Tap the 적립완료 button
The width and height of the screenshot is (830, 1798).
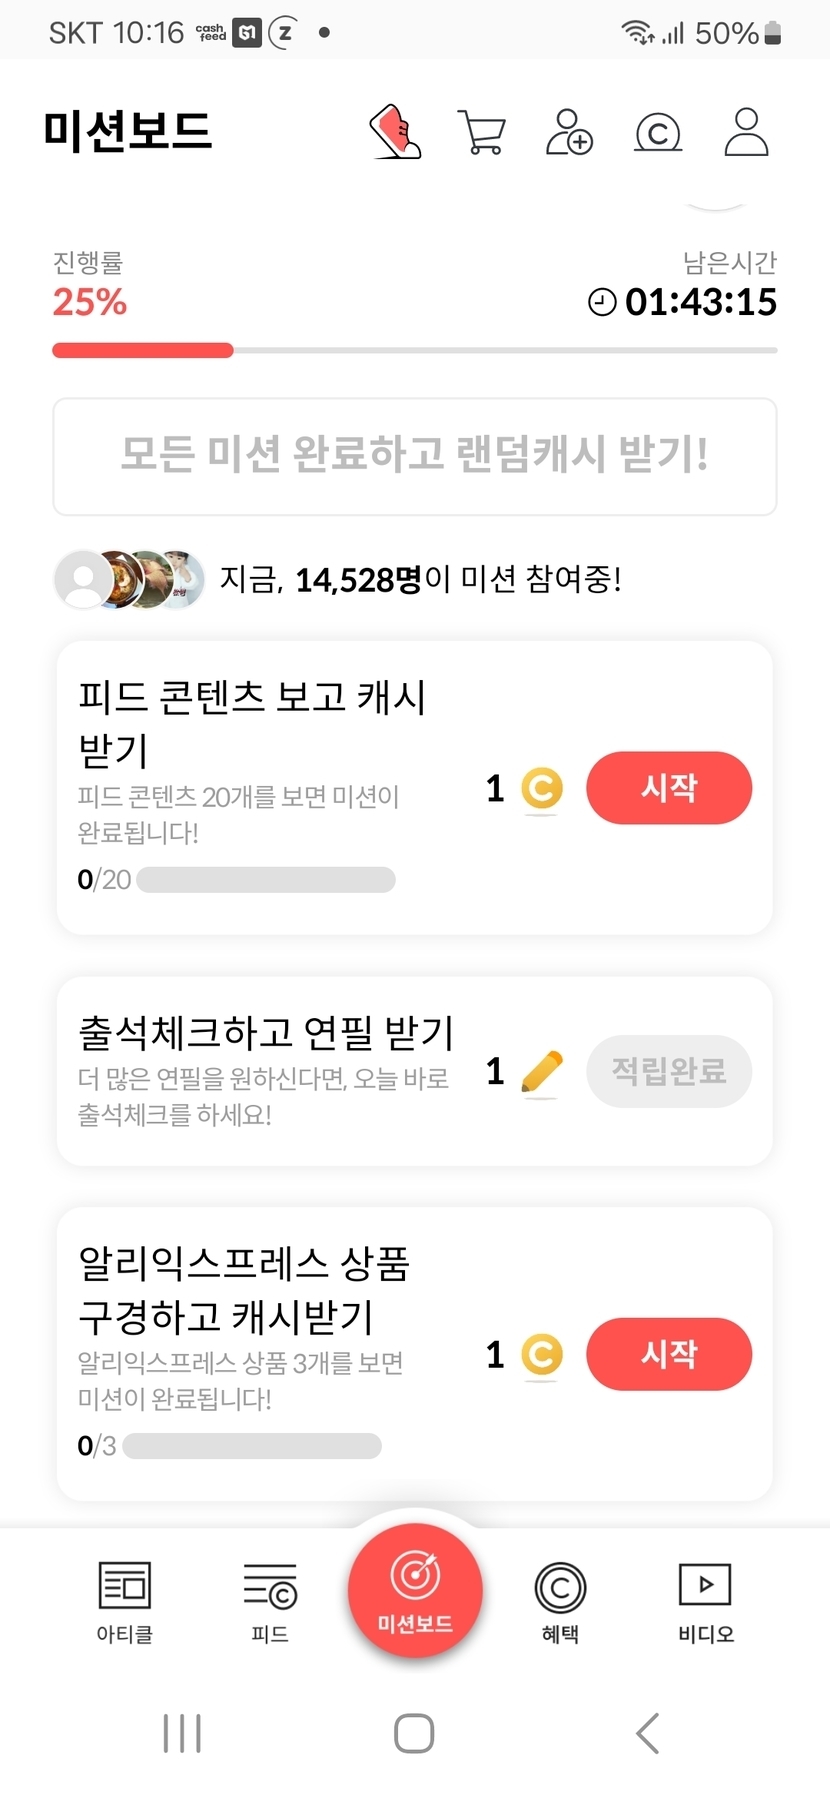pos(668,1071)
